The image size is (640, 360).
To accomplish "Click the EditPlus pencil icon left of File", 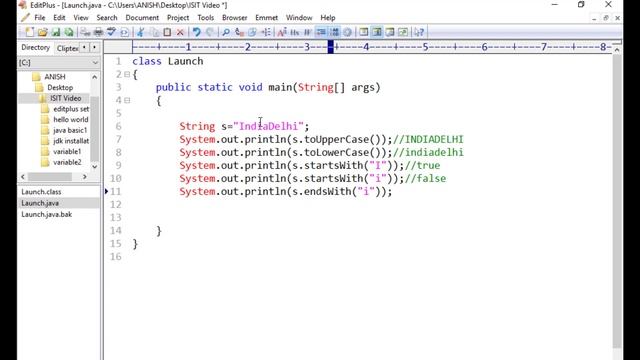I will point(25,18).
